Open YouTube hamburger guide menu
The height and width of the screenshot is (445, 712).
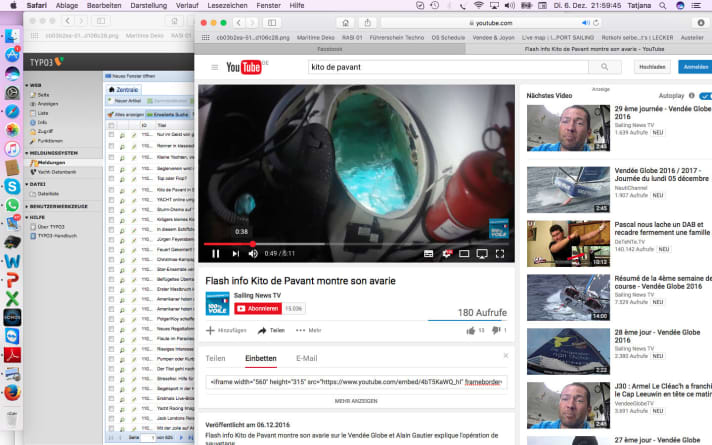[215, 67]
